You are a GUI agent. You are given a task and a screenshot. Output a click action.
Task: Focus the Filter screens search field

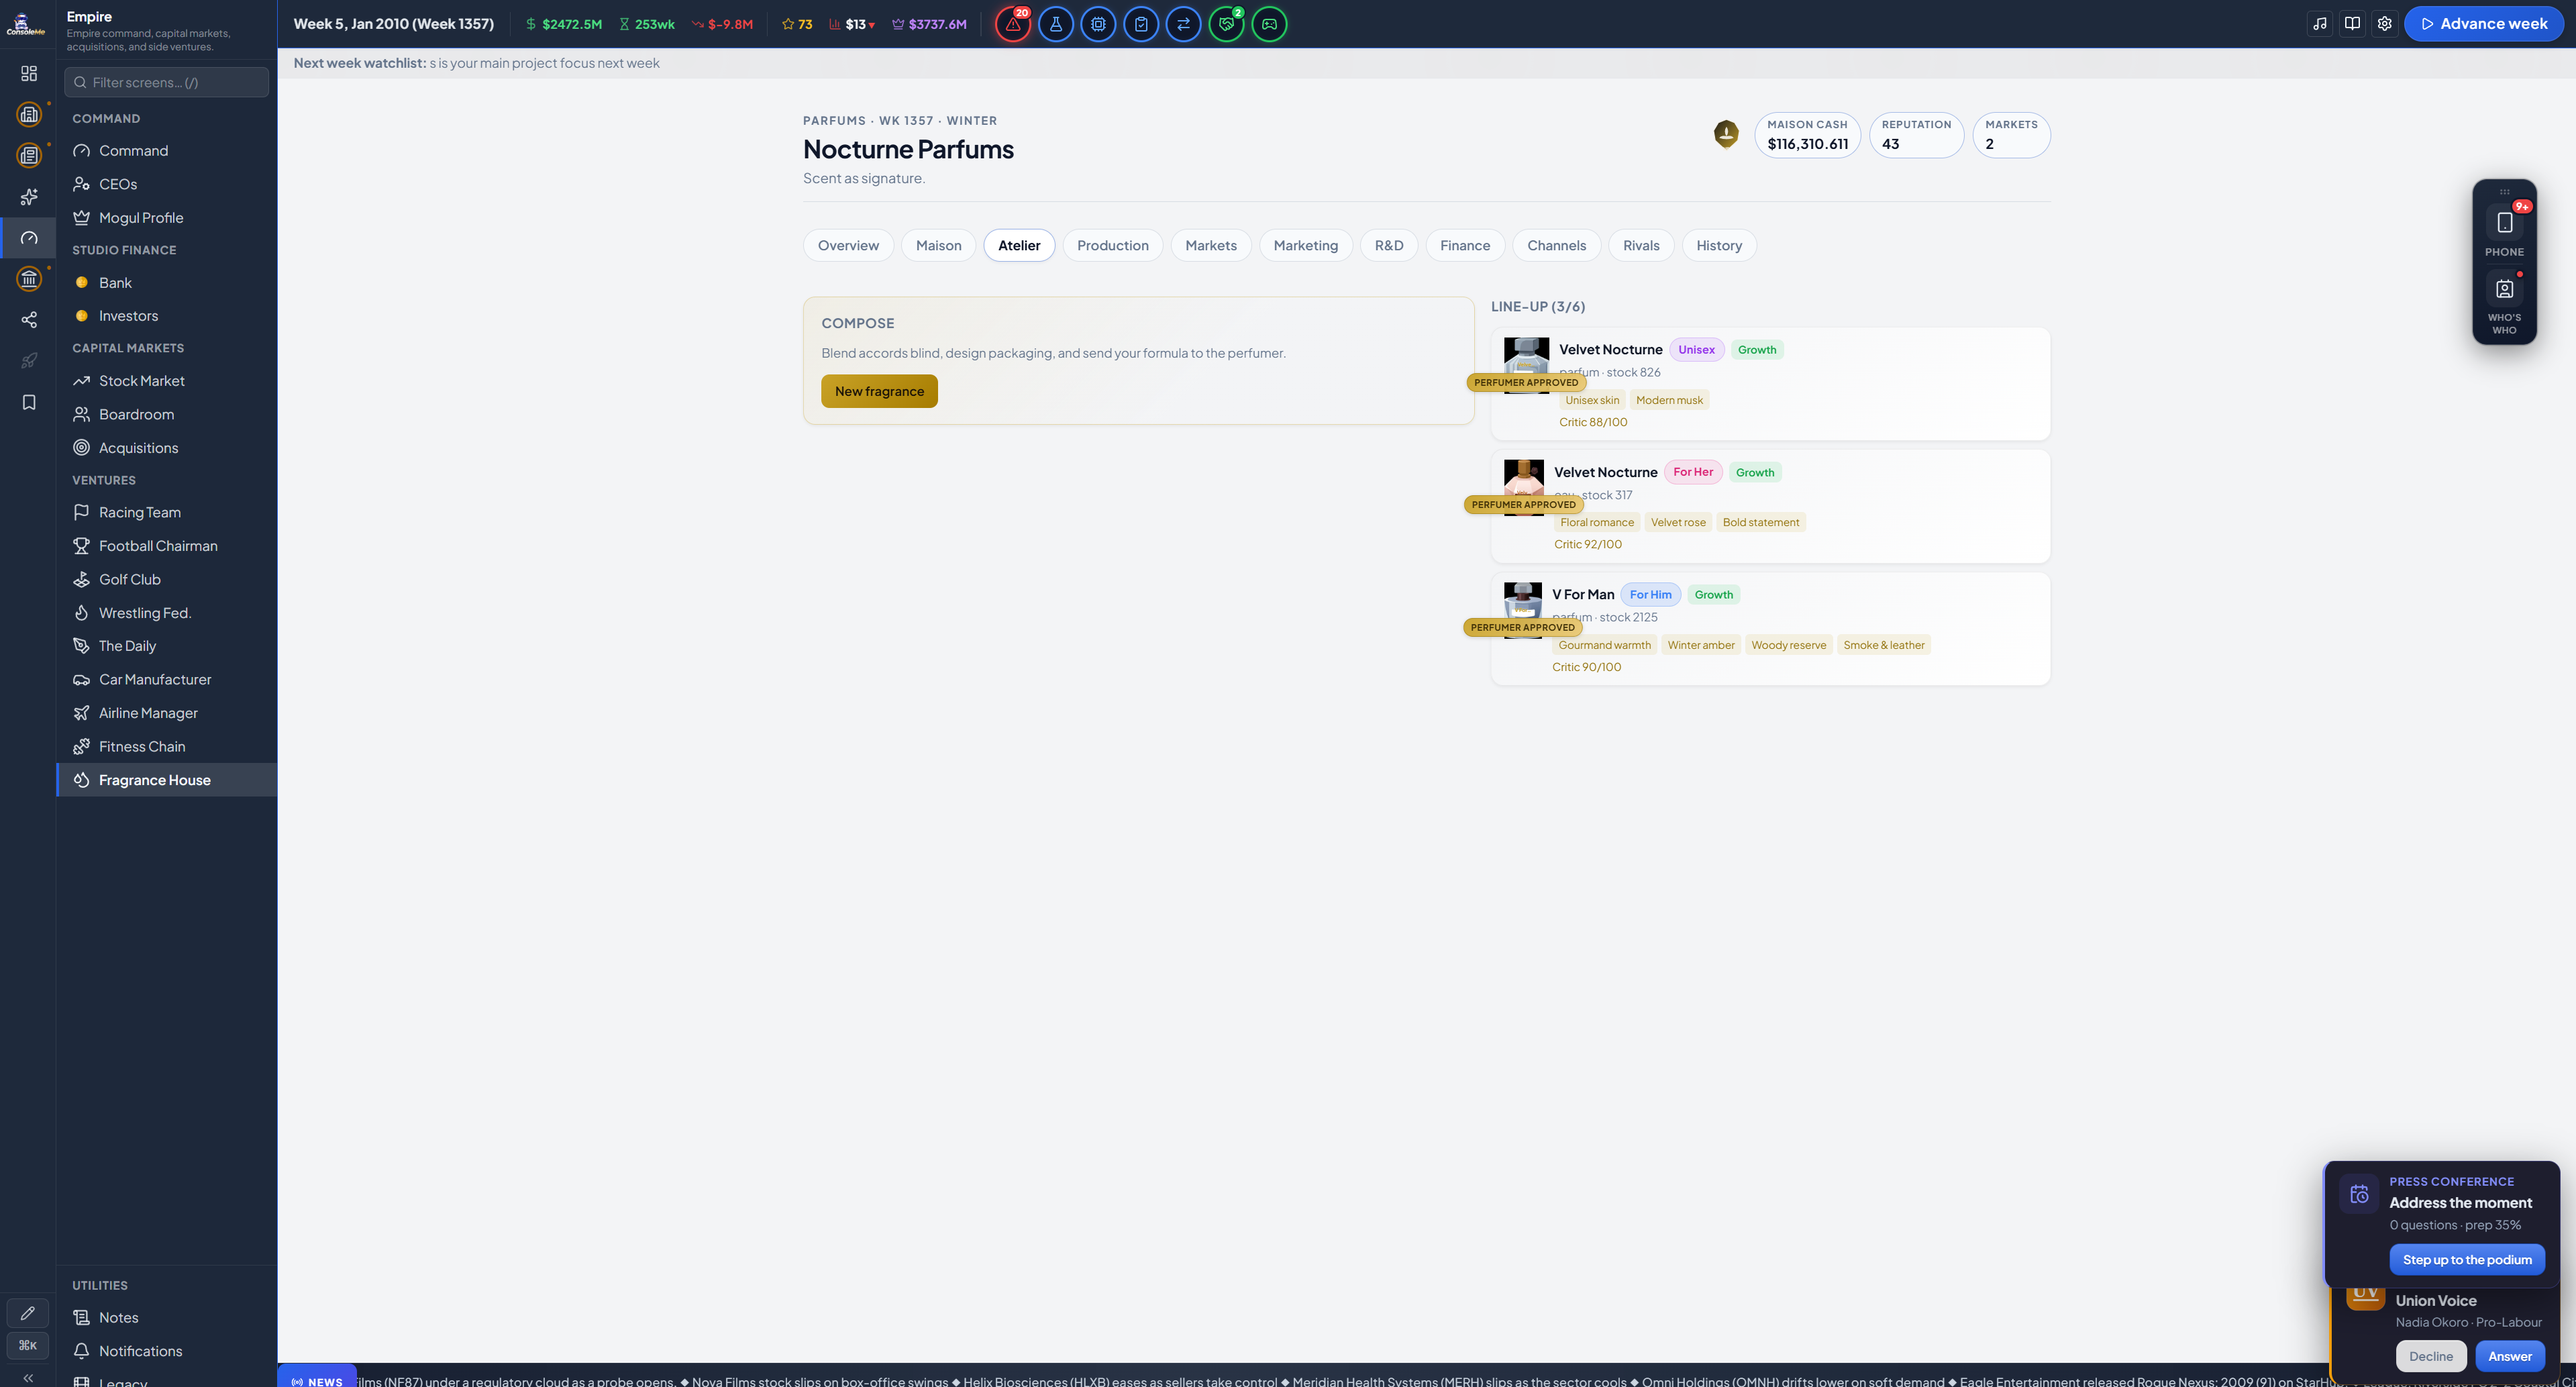pos(166,82)
